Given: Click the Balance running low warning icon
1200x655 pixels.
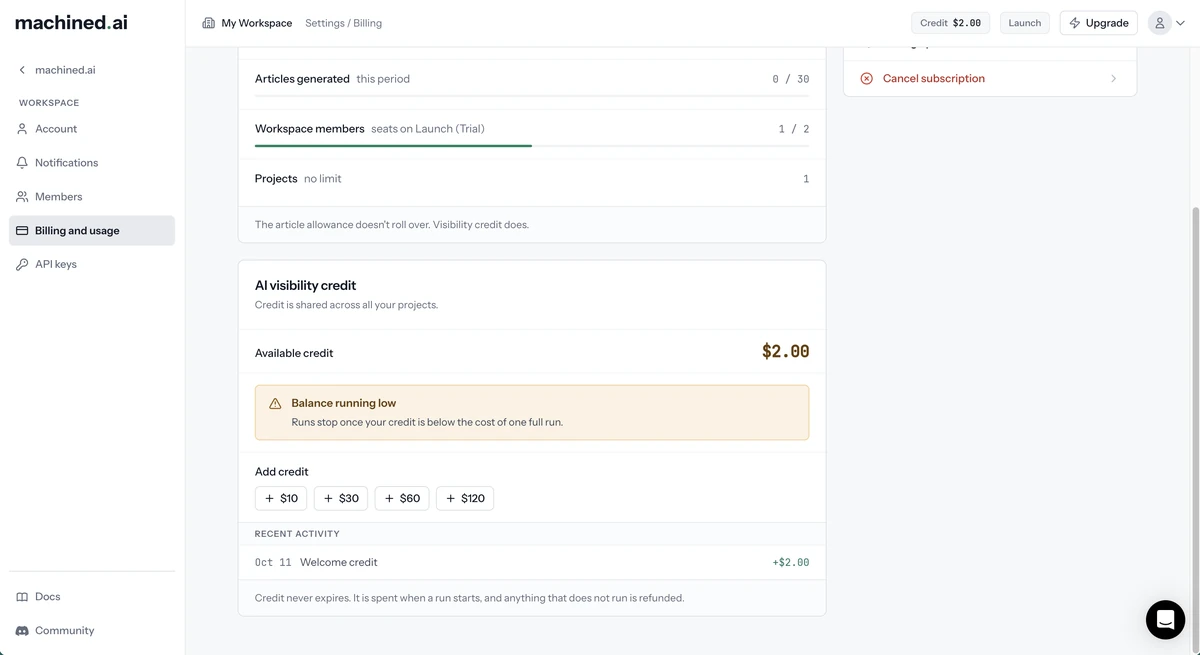Looking at the screenshot, I should 275,404.
